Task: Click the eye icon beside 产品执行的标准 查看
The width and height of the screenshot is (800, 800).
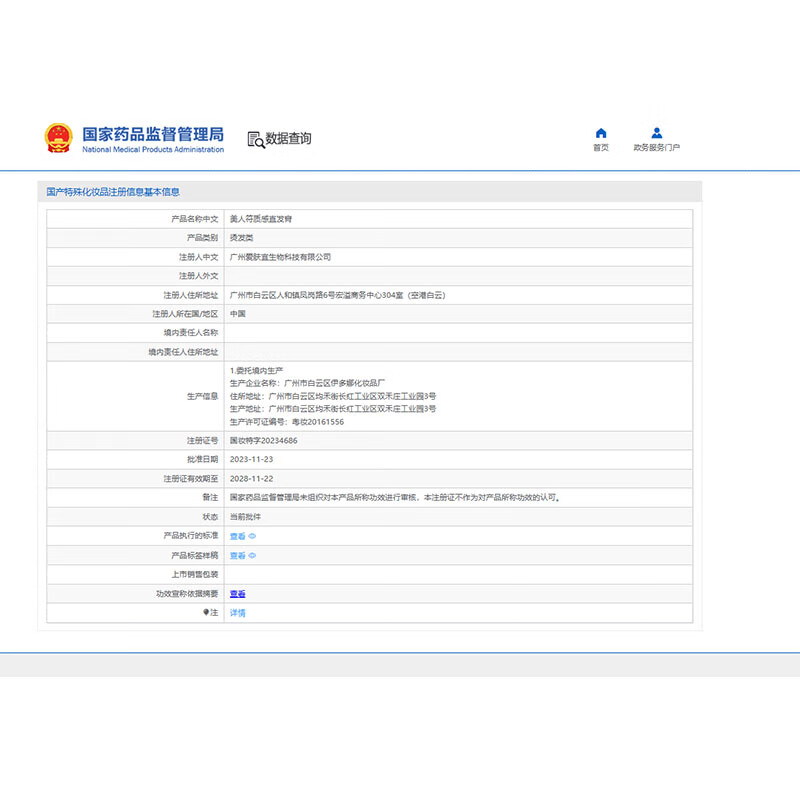Action: click(252, 536)
